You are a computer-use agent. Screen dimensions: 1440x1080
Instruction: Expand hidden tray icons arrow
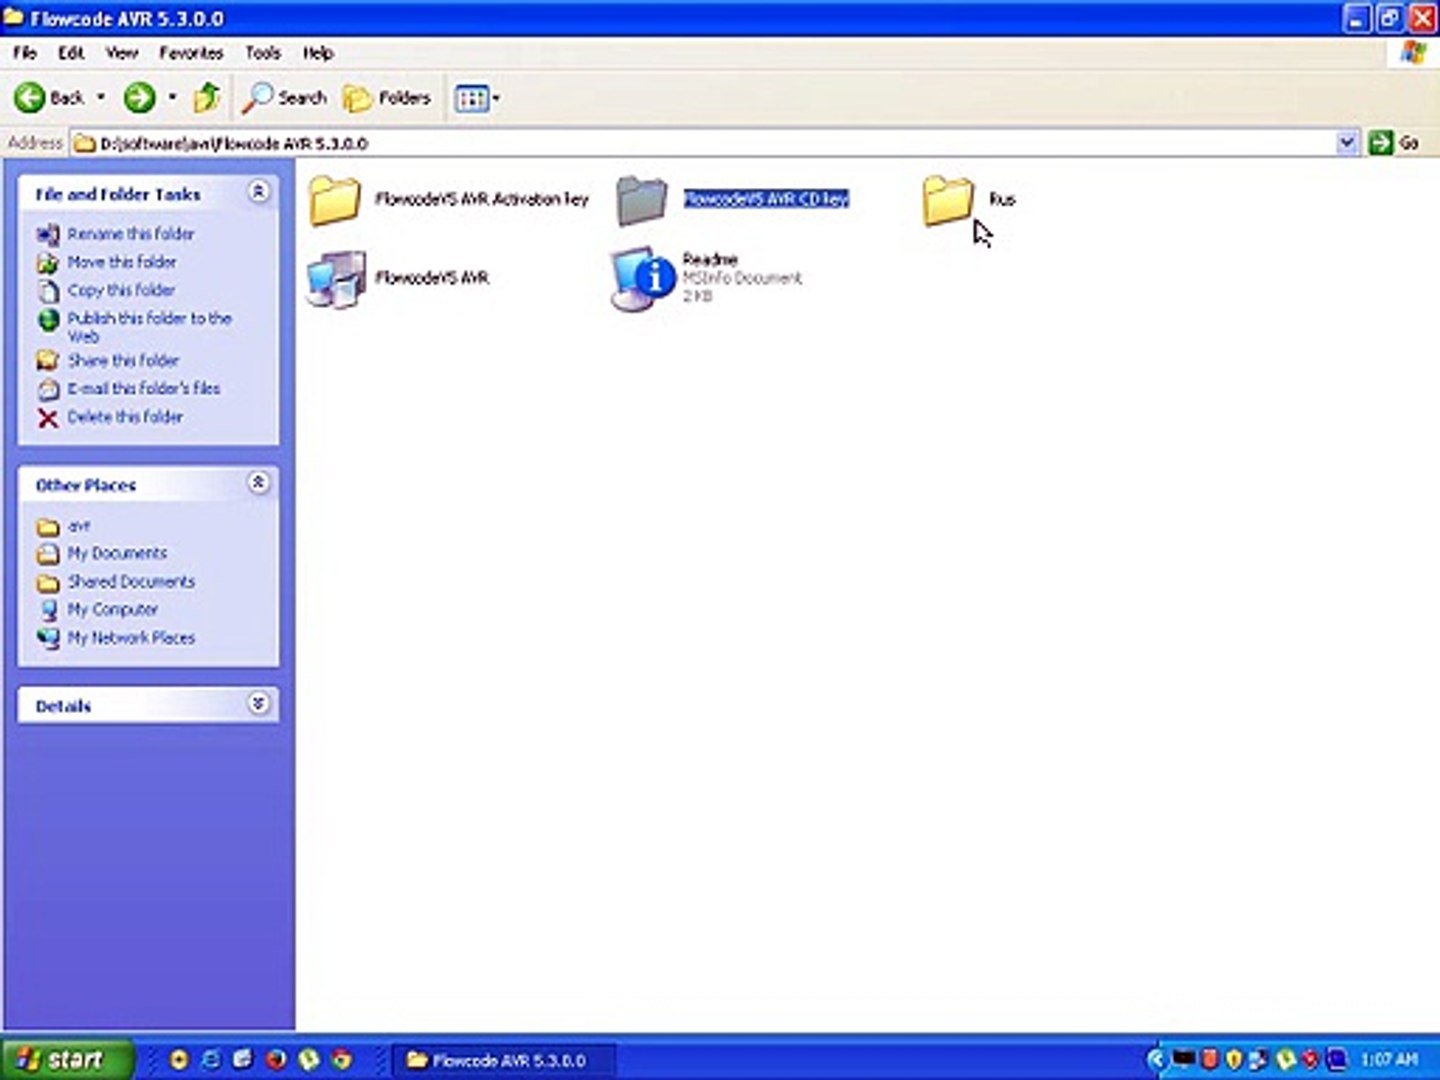1156,1059
